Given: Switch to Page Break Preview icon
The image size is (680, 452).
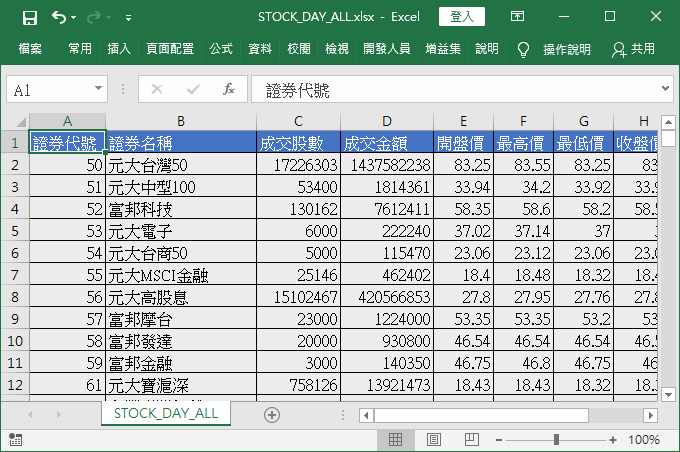Looking at the screenshot, I should 471,440.
